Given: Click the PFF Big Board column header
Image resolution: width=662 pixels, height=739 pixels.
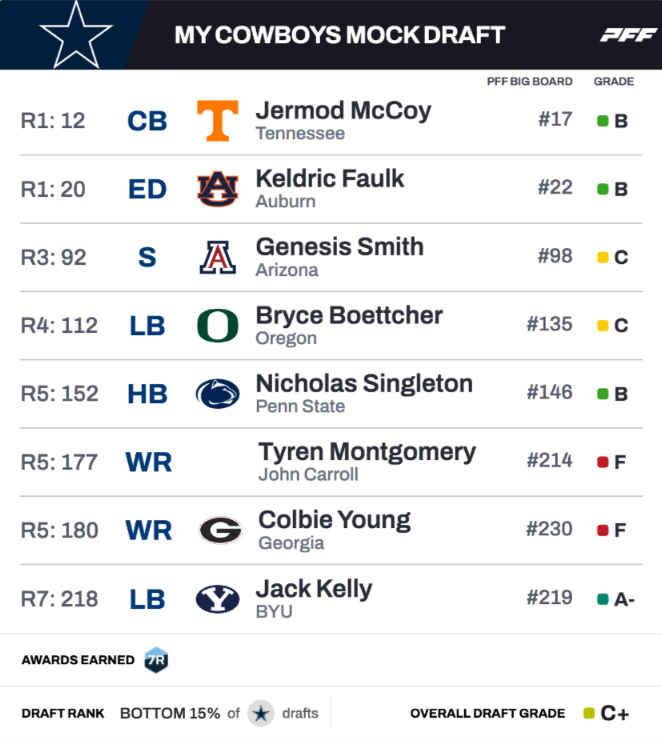Looking at the screenshot, I should click(x=529, y=81).
